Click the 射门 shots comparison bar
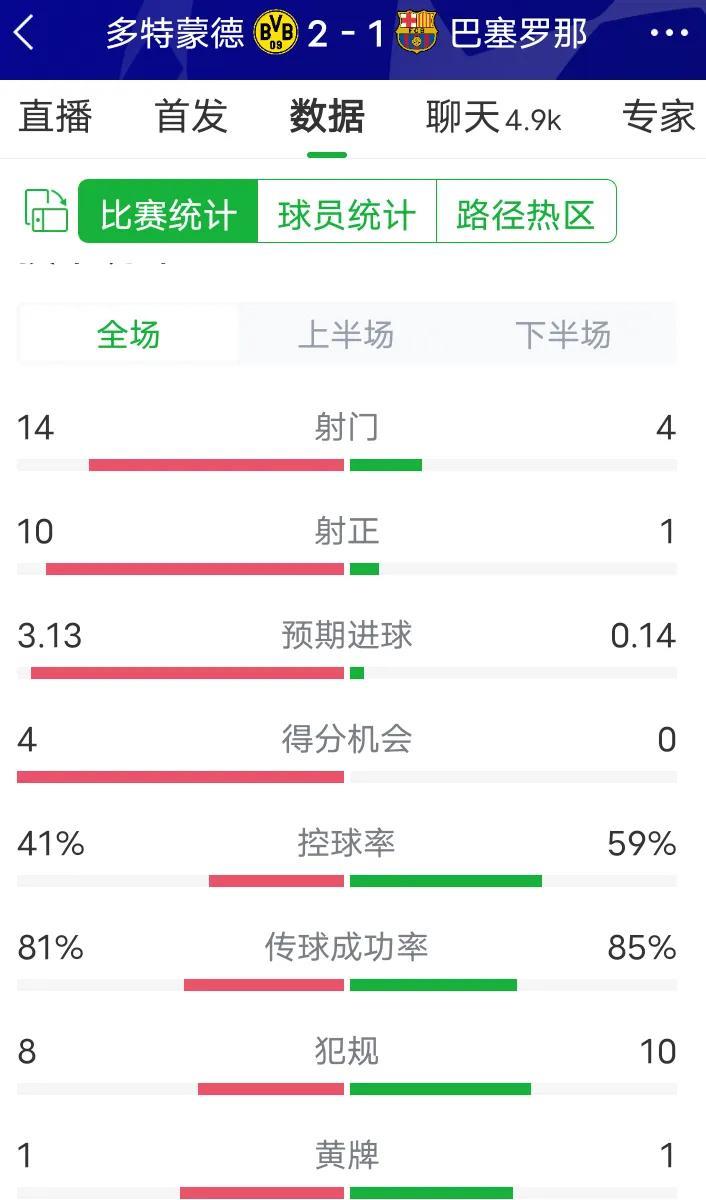706x1200 pixels. click(x=347, y=465)
